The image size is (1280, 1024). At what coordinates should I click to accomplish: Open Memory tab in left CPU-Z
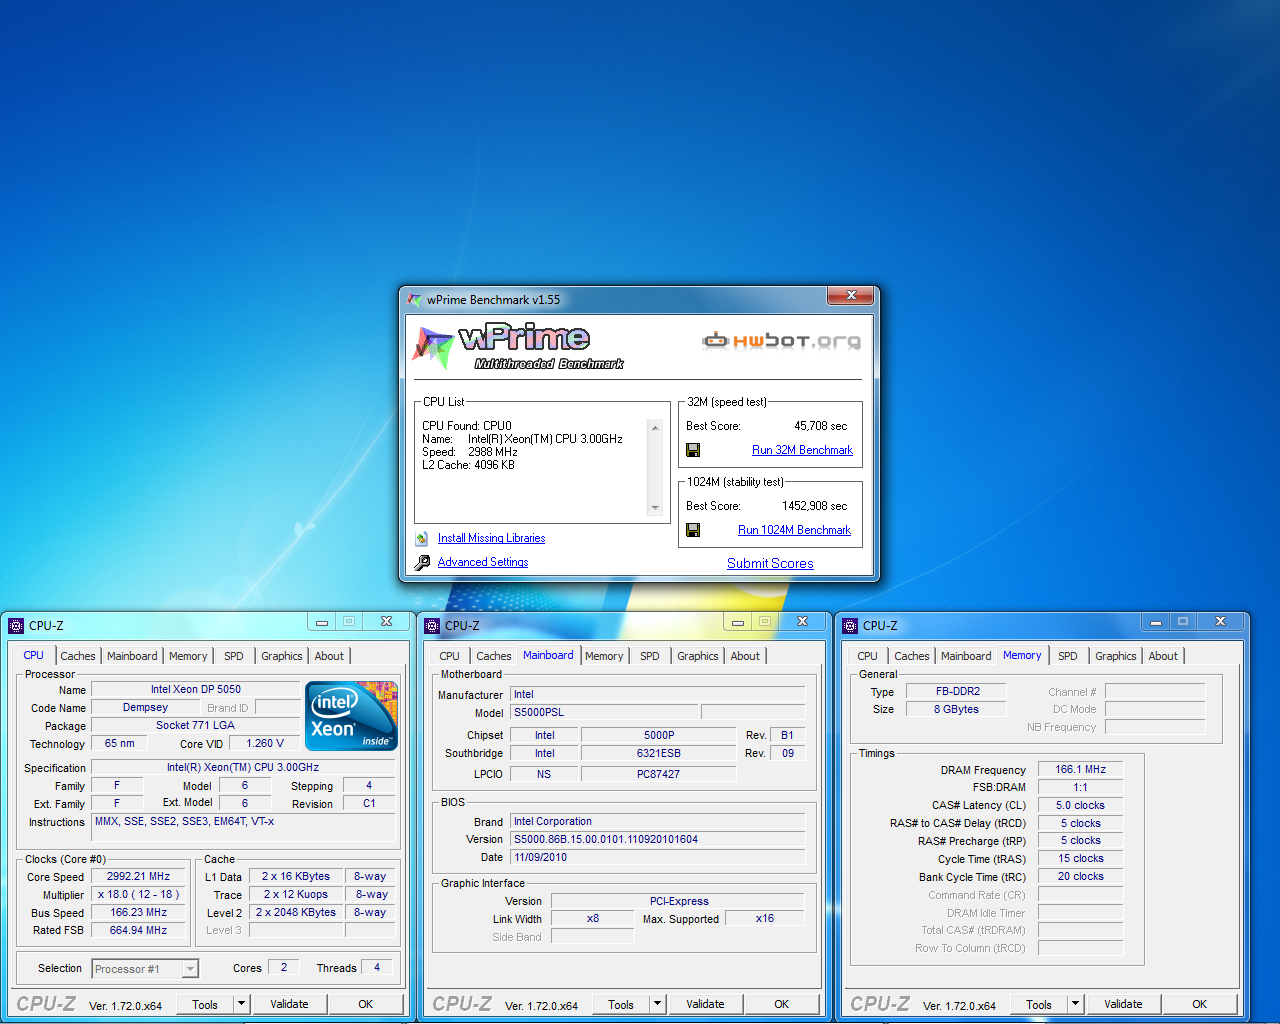pyautogui.click(x=188, y=656)
